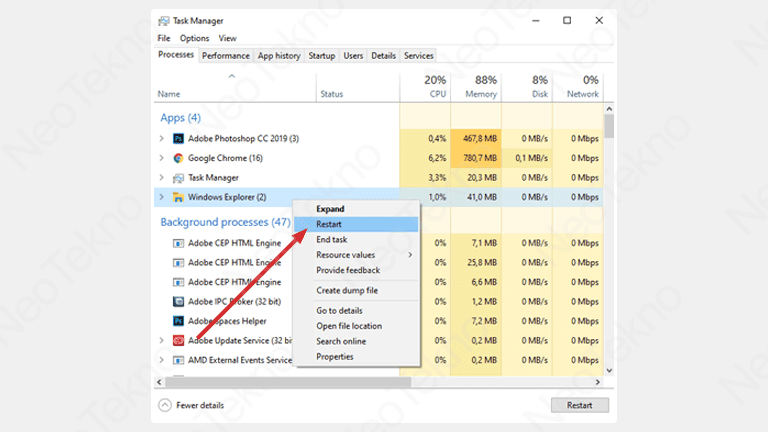The width and height of the screenshot is (768, 432).
Task: Open the View menu
Action: [227, 38]
